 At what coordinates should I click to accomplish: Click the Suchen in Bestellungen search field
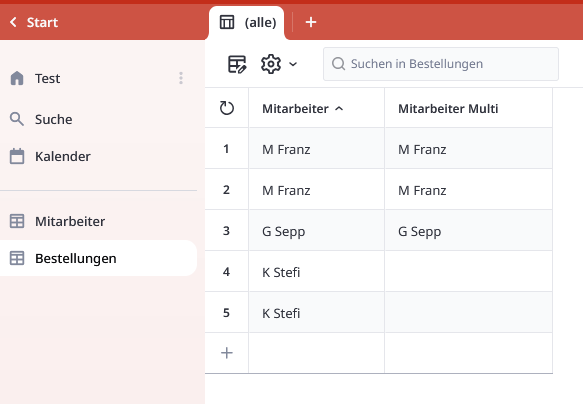[441, 64]
